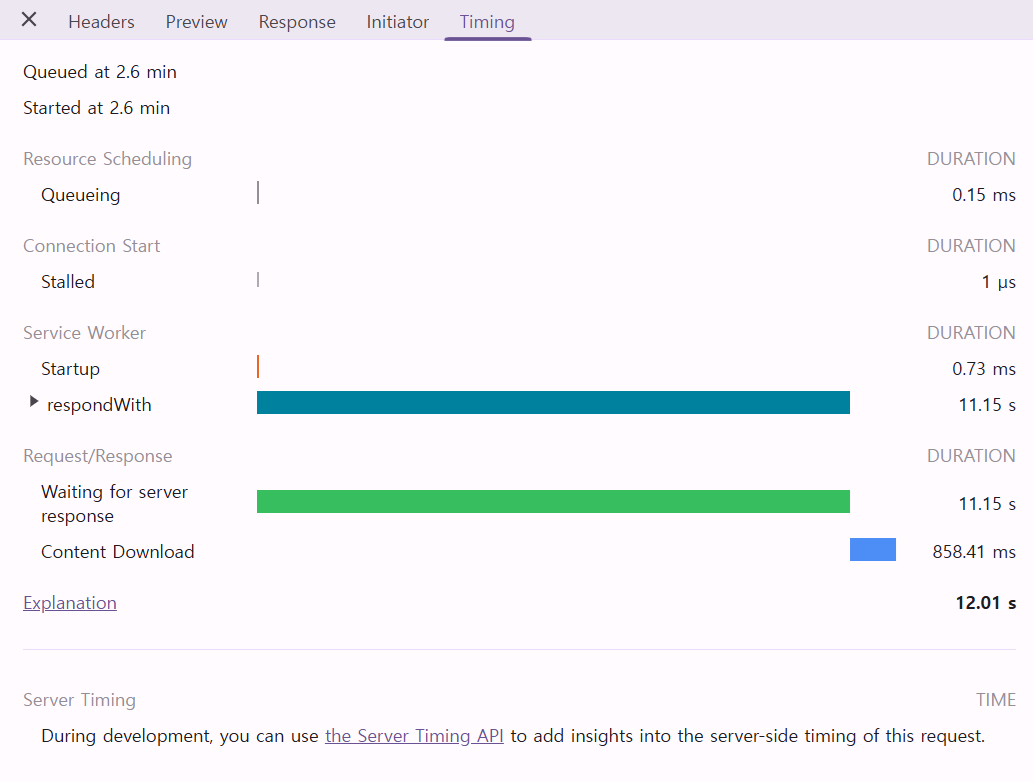Screen dimensions: 1033x782
Task: Click the orange Startup timing marker
Action: tap(258, 367)
